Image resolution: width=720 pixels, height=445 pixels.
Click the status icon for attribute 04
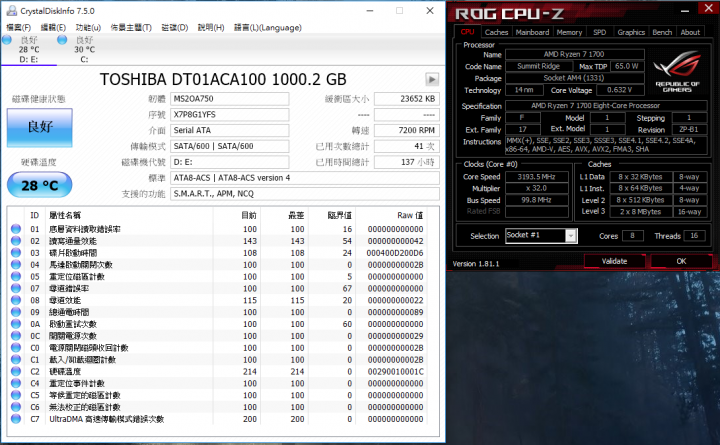[16, 265]
